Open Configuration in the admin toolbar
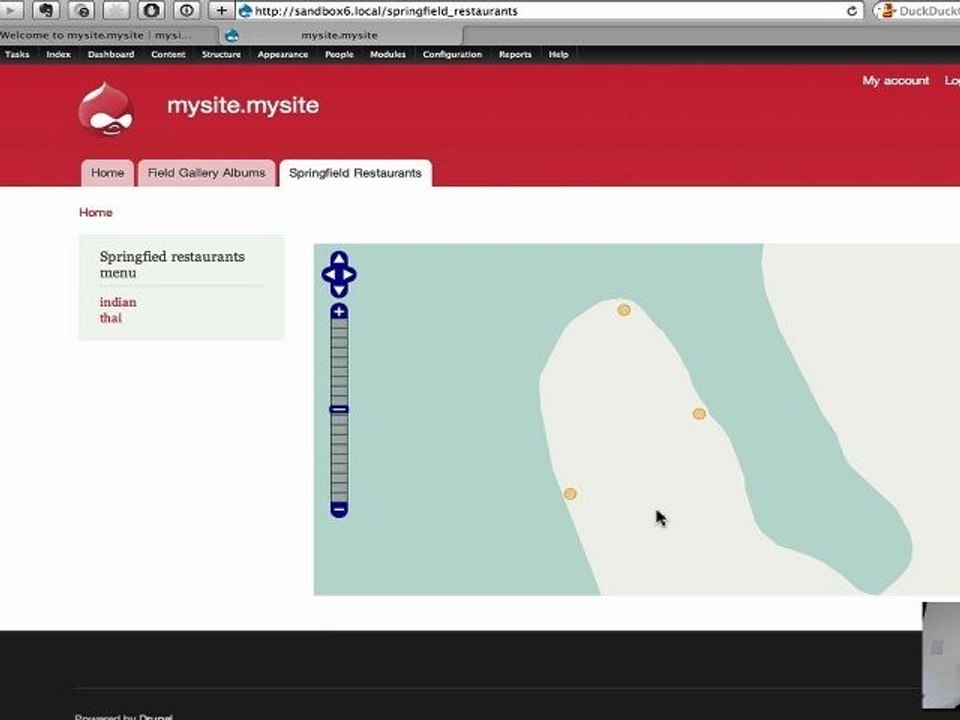Screen dimensions: 960x720 pos(452,54)
